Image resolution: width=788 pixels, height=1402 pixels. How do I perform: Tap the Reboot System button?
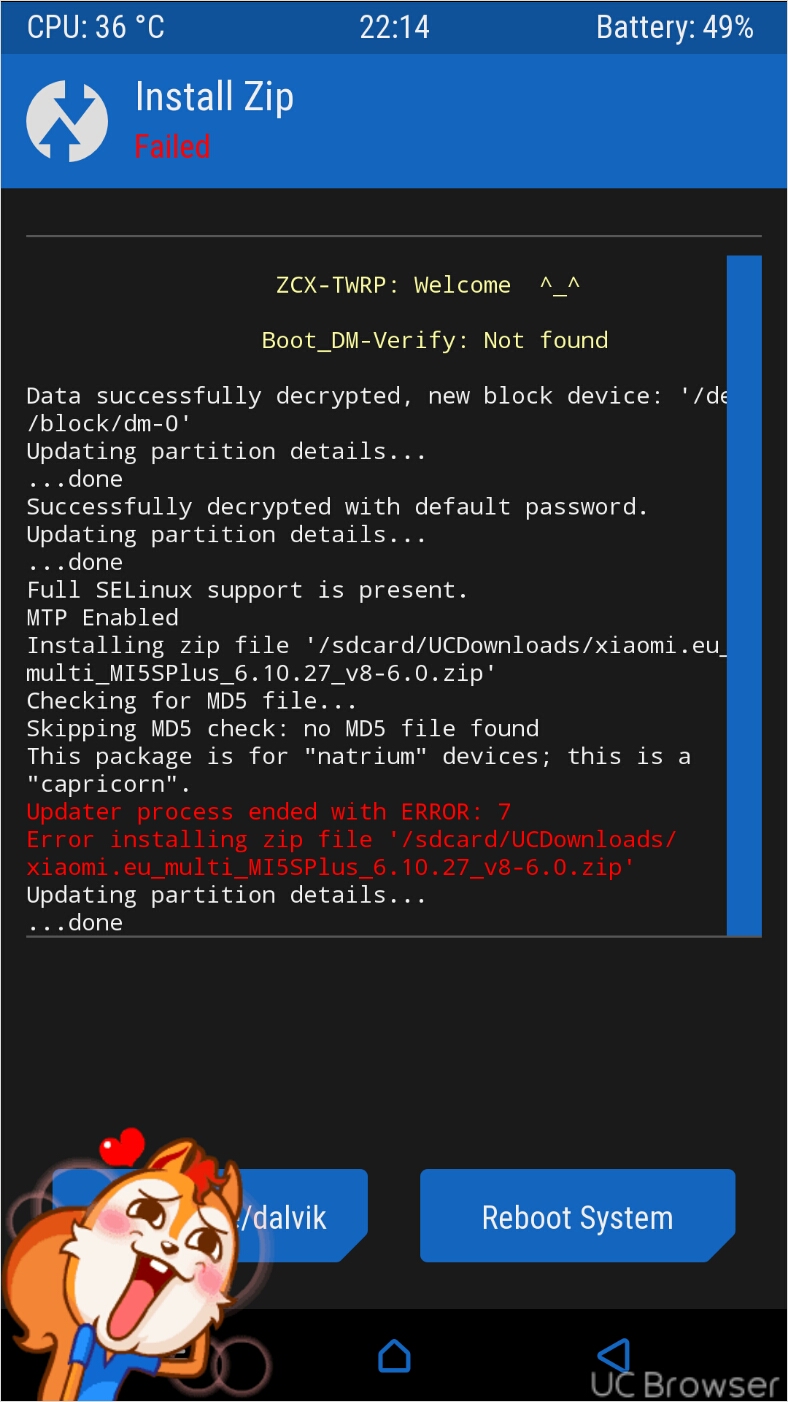pyautogui.click(x=578, y=1216)
